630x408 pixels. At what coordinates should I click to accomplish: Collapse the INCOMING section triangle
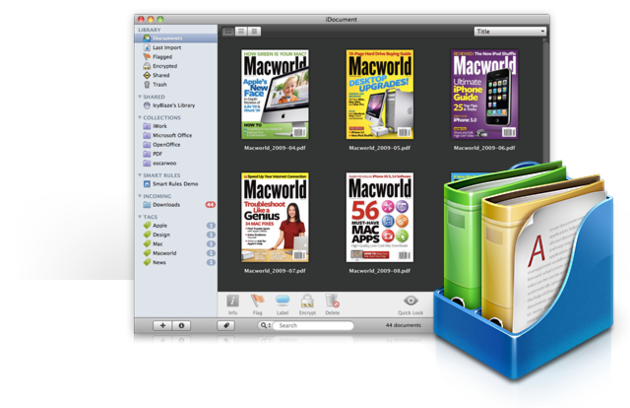(140, 196)
